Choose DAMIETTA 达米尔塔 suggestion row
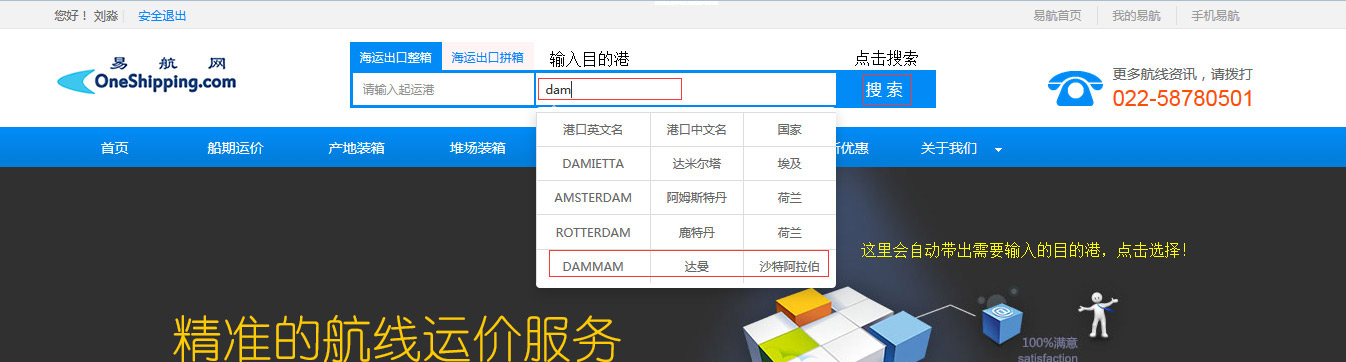Screen dimensions: 1346x362 pyautogui.click(x=686, y=163)
